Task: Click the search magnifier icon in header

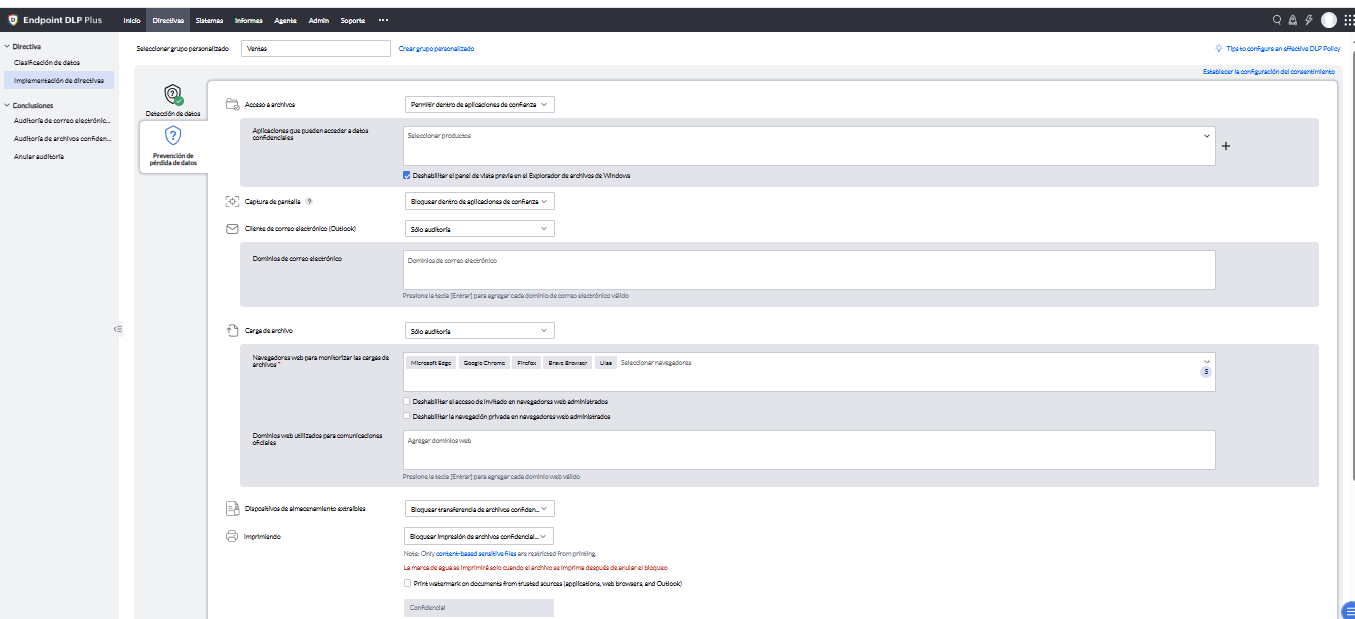Action: 1277,20
